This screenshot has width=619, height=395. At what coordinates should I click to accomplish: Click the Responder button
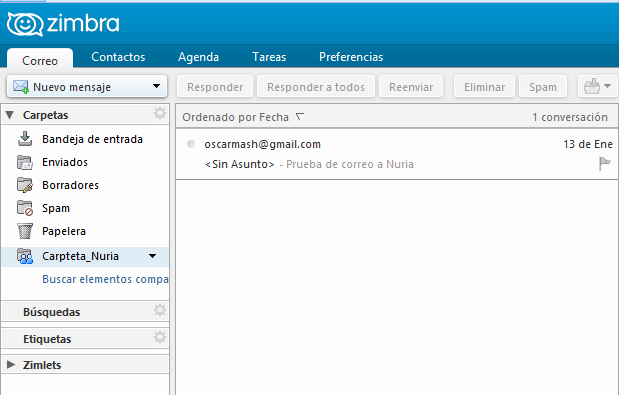[x=215, y=86]
